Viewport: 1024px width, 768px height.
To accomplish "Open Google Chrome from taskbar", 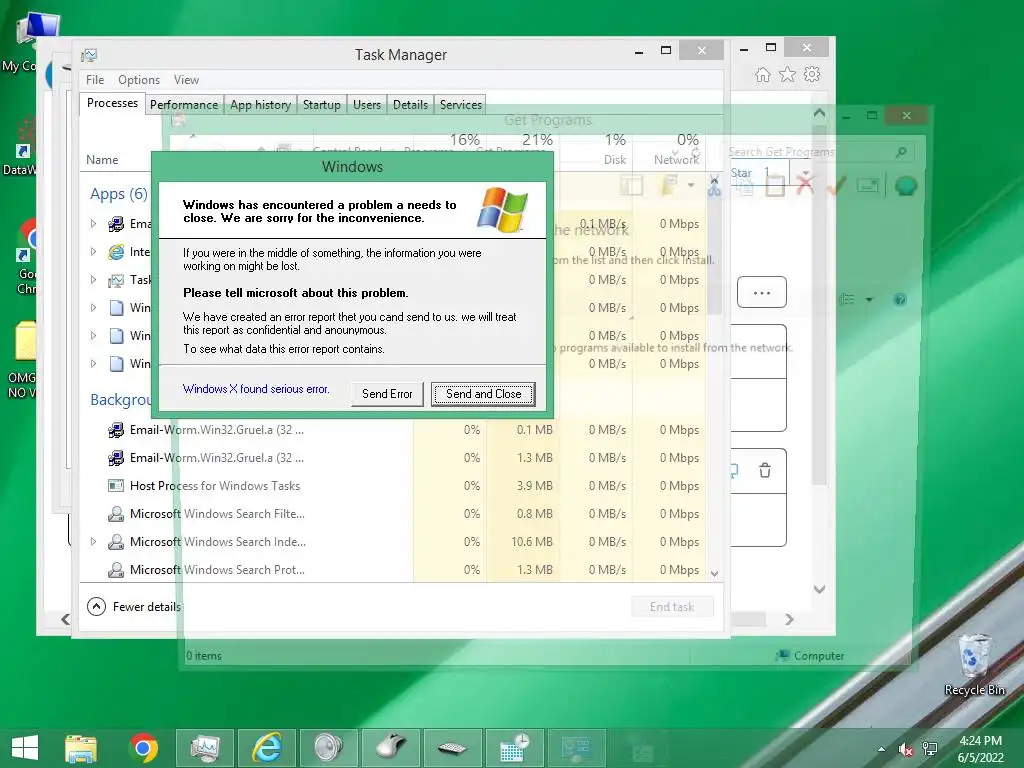I will click(144, 748).
